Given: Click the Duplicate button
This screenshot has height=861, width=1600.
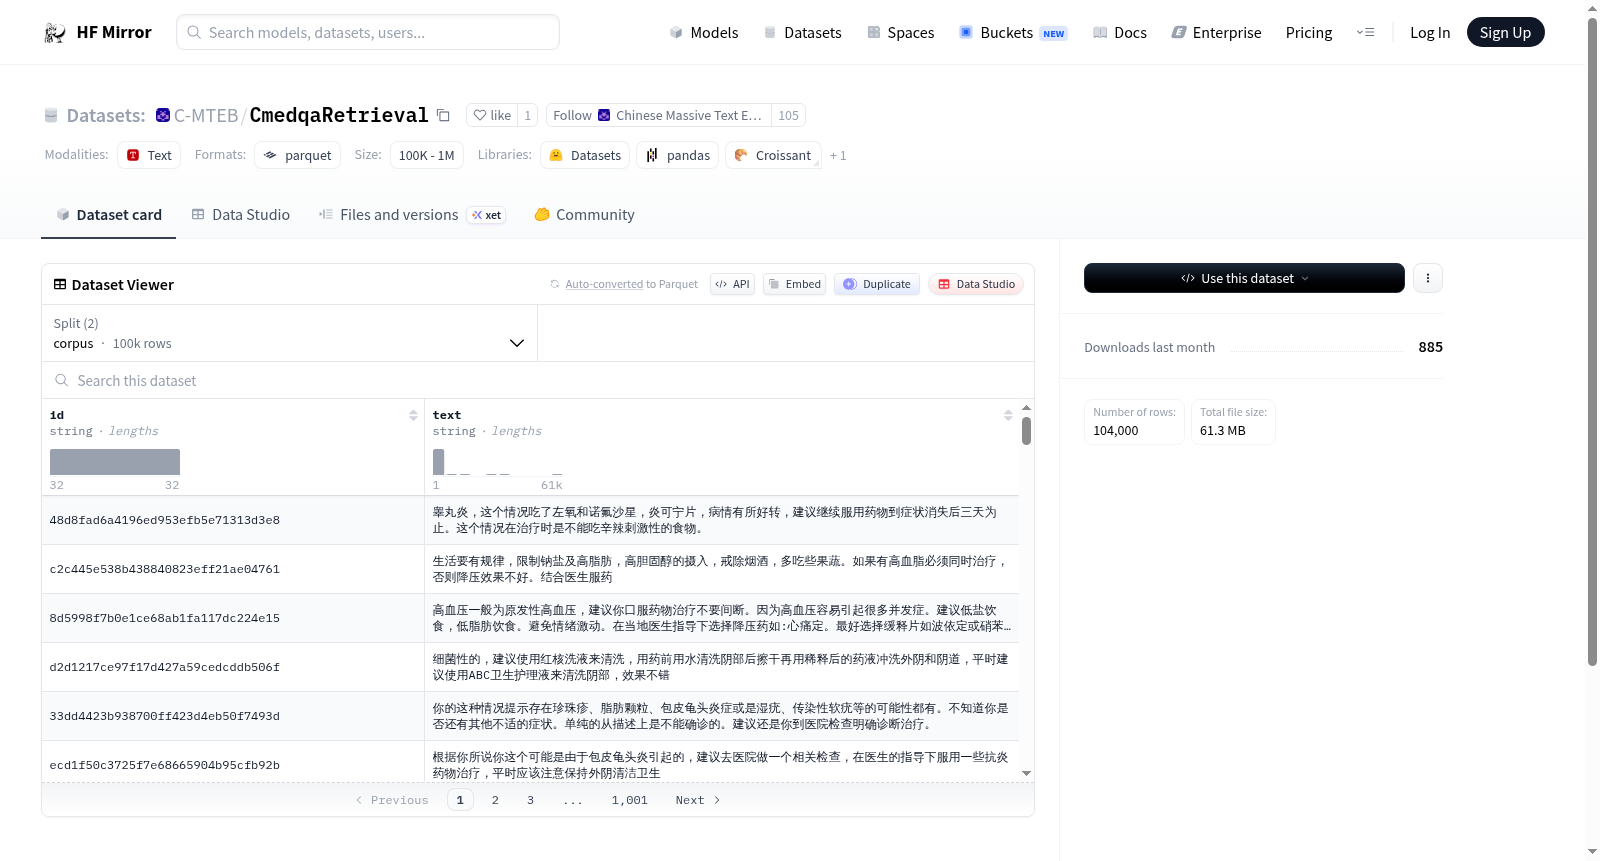Looking at the screenshot, I should (877, 284).
